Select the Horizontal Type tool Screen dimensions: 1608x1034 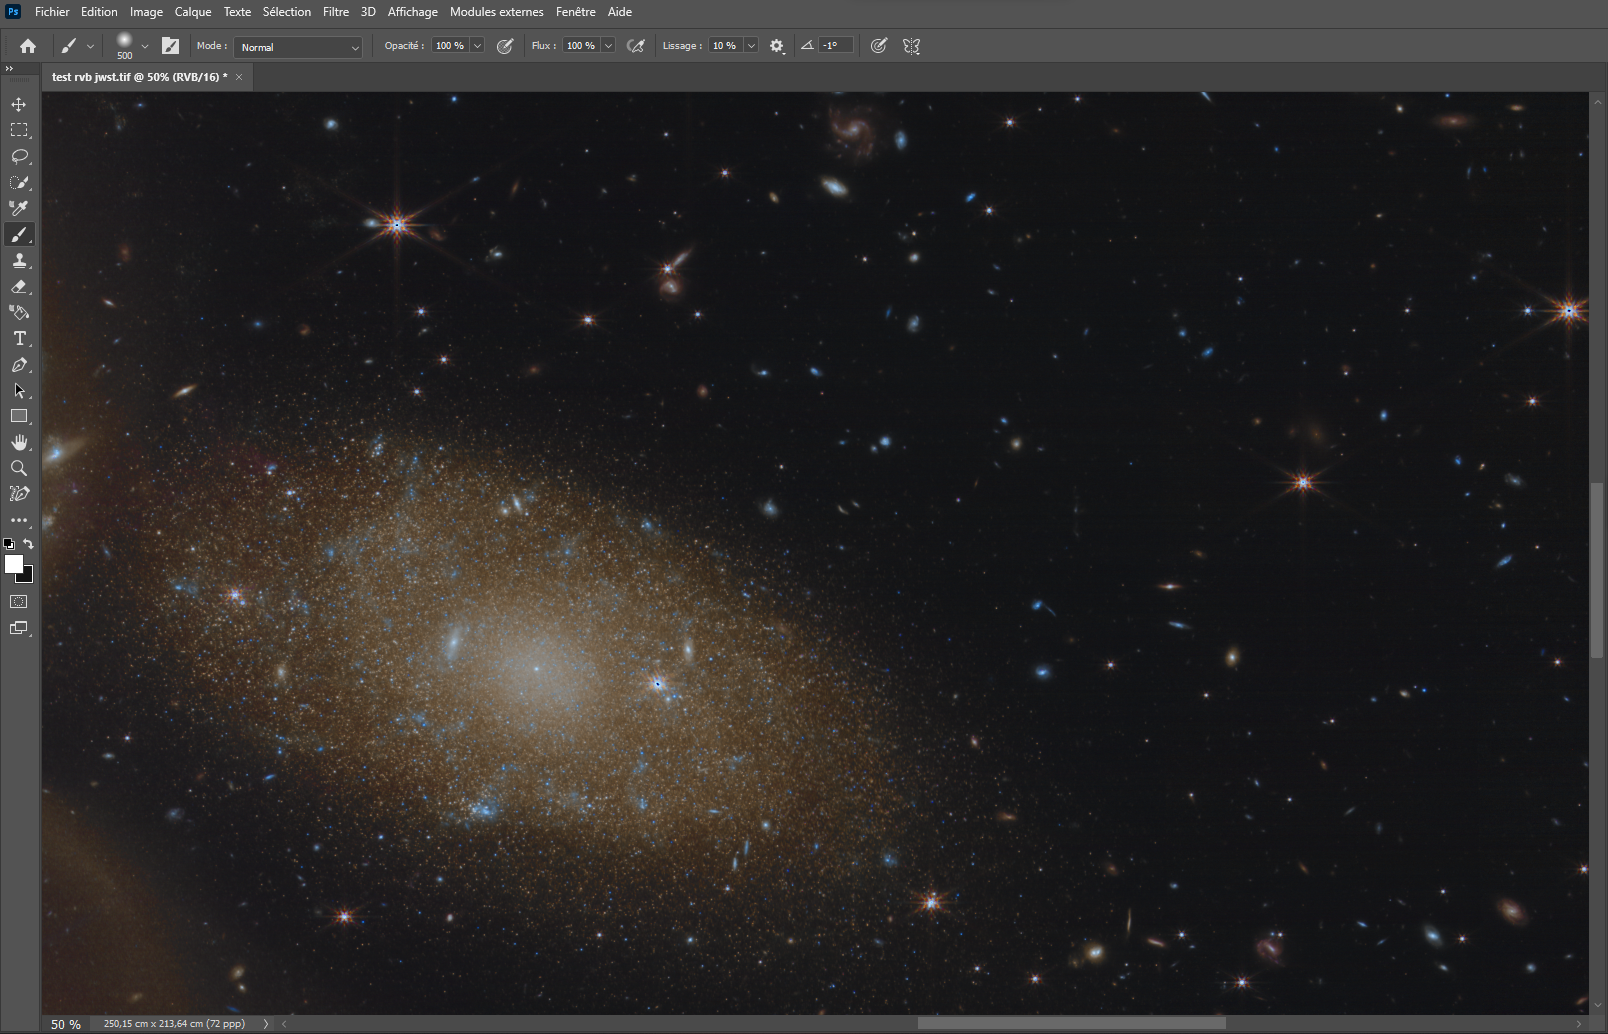tap(19, 338)
